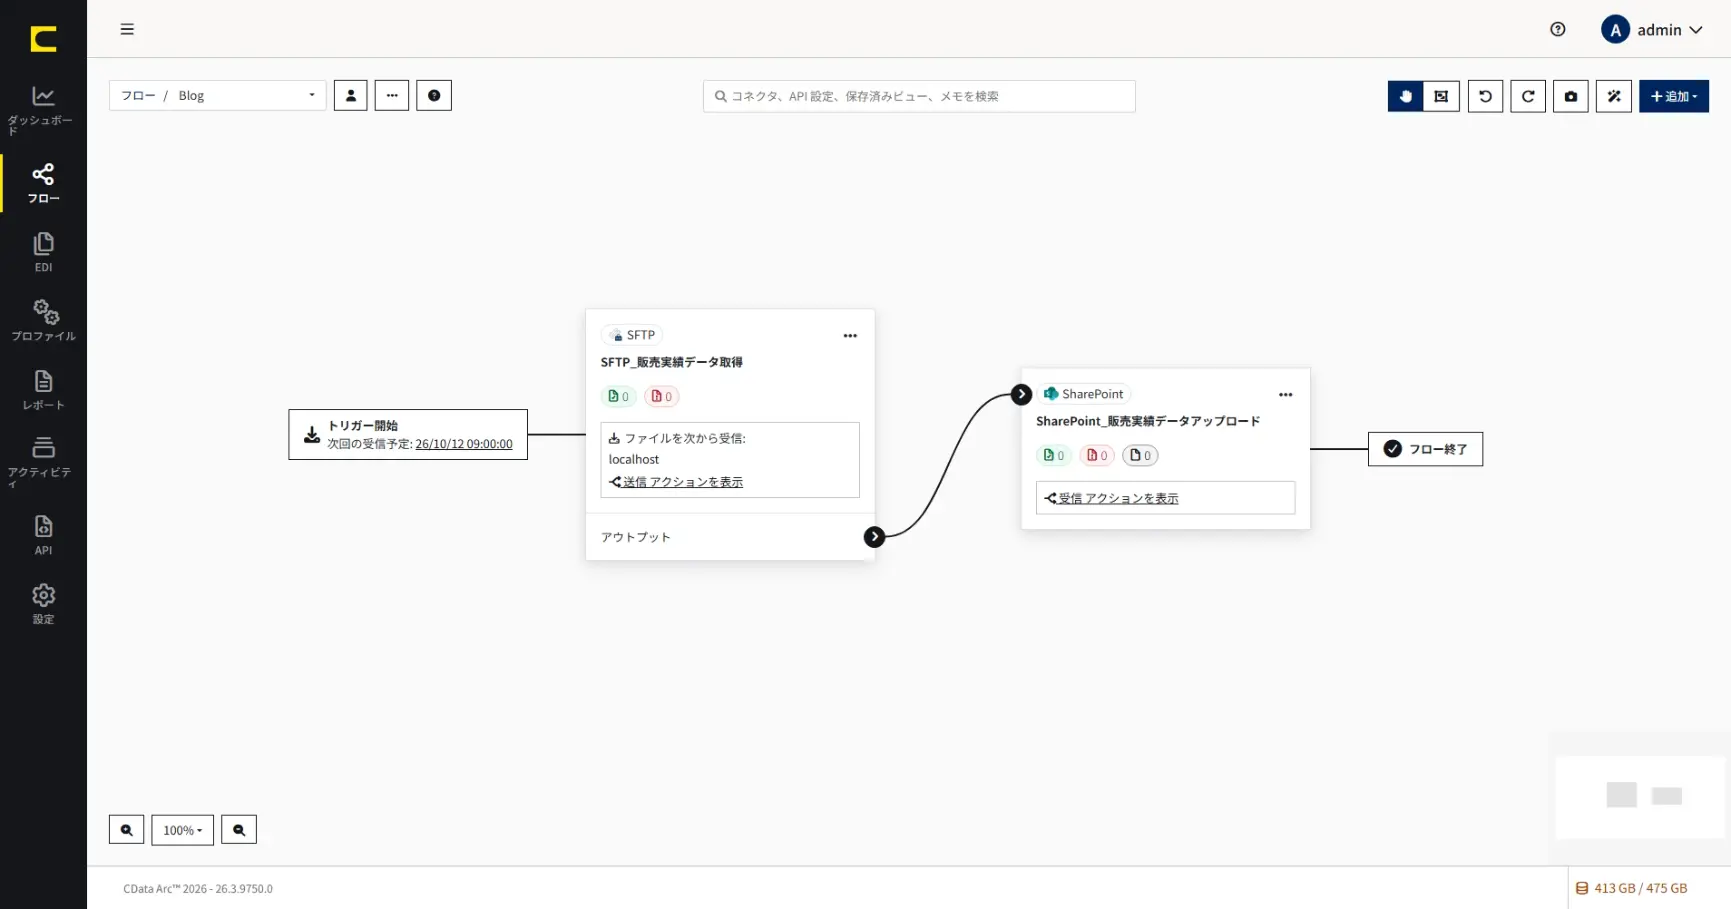Viewport: 1731px width, 909px height.
Task: Expand the 追加 dropdown button
Action: (x=1674, y=96)
